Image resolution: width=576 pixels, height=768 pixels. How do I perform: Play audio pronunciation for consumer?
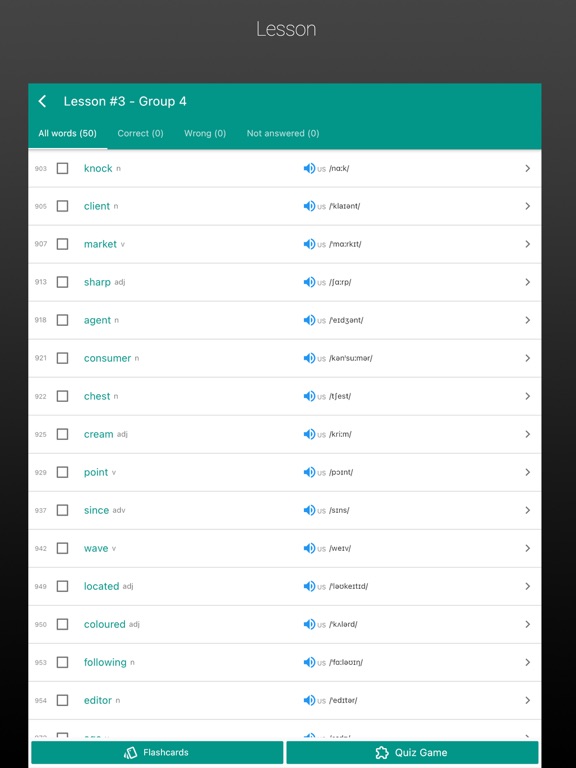point(309,358)
